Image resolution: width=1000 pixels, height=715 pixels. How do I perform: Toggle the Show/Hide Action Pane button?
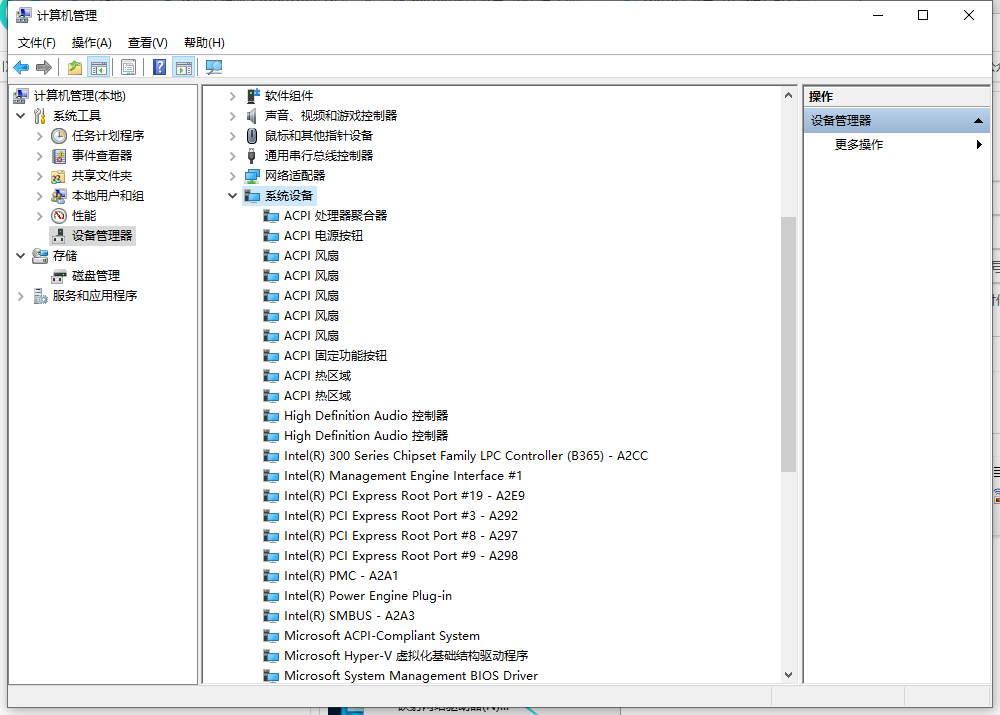tap(182, 67)
